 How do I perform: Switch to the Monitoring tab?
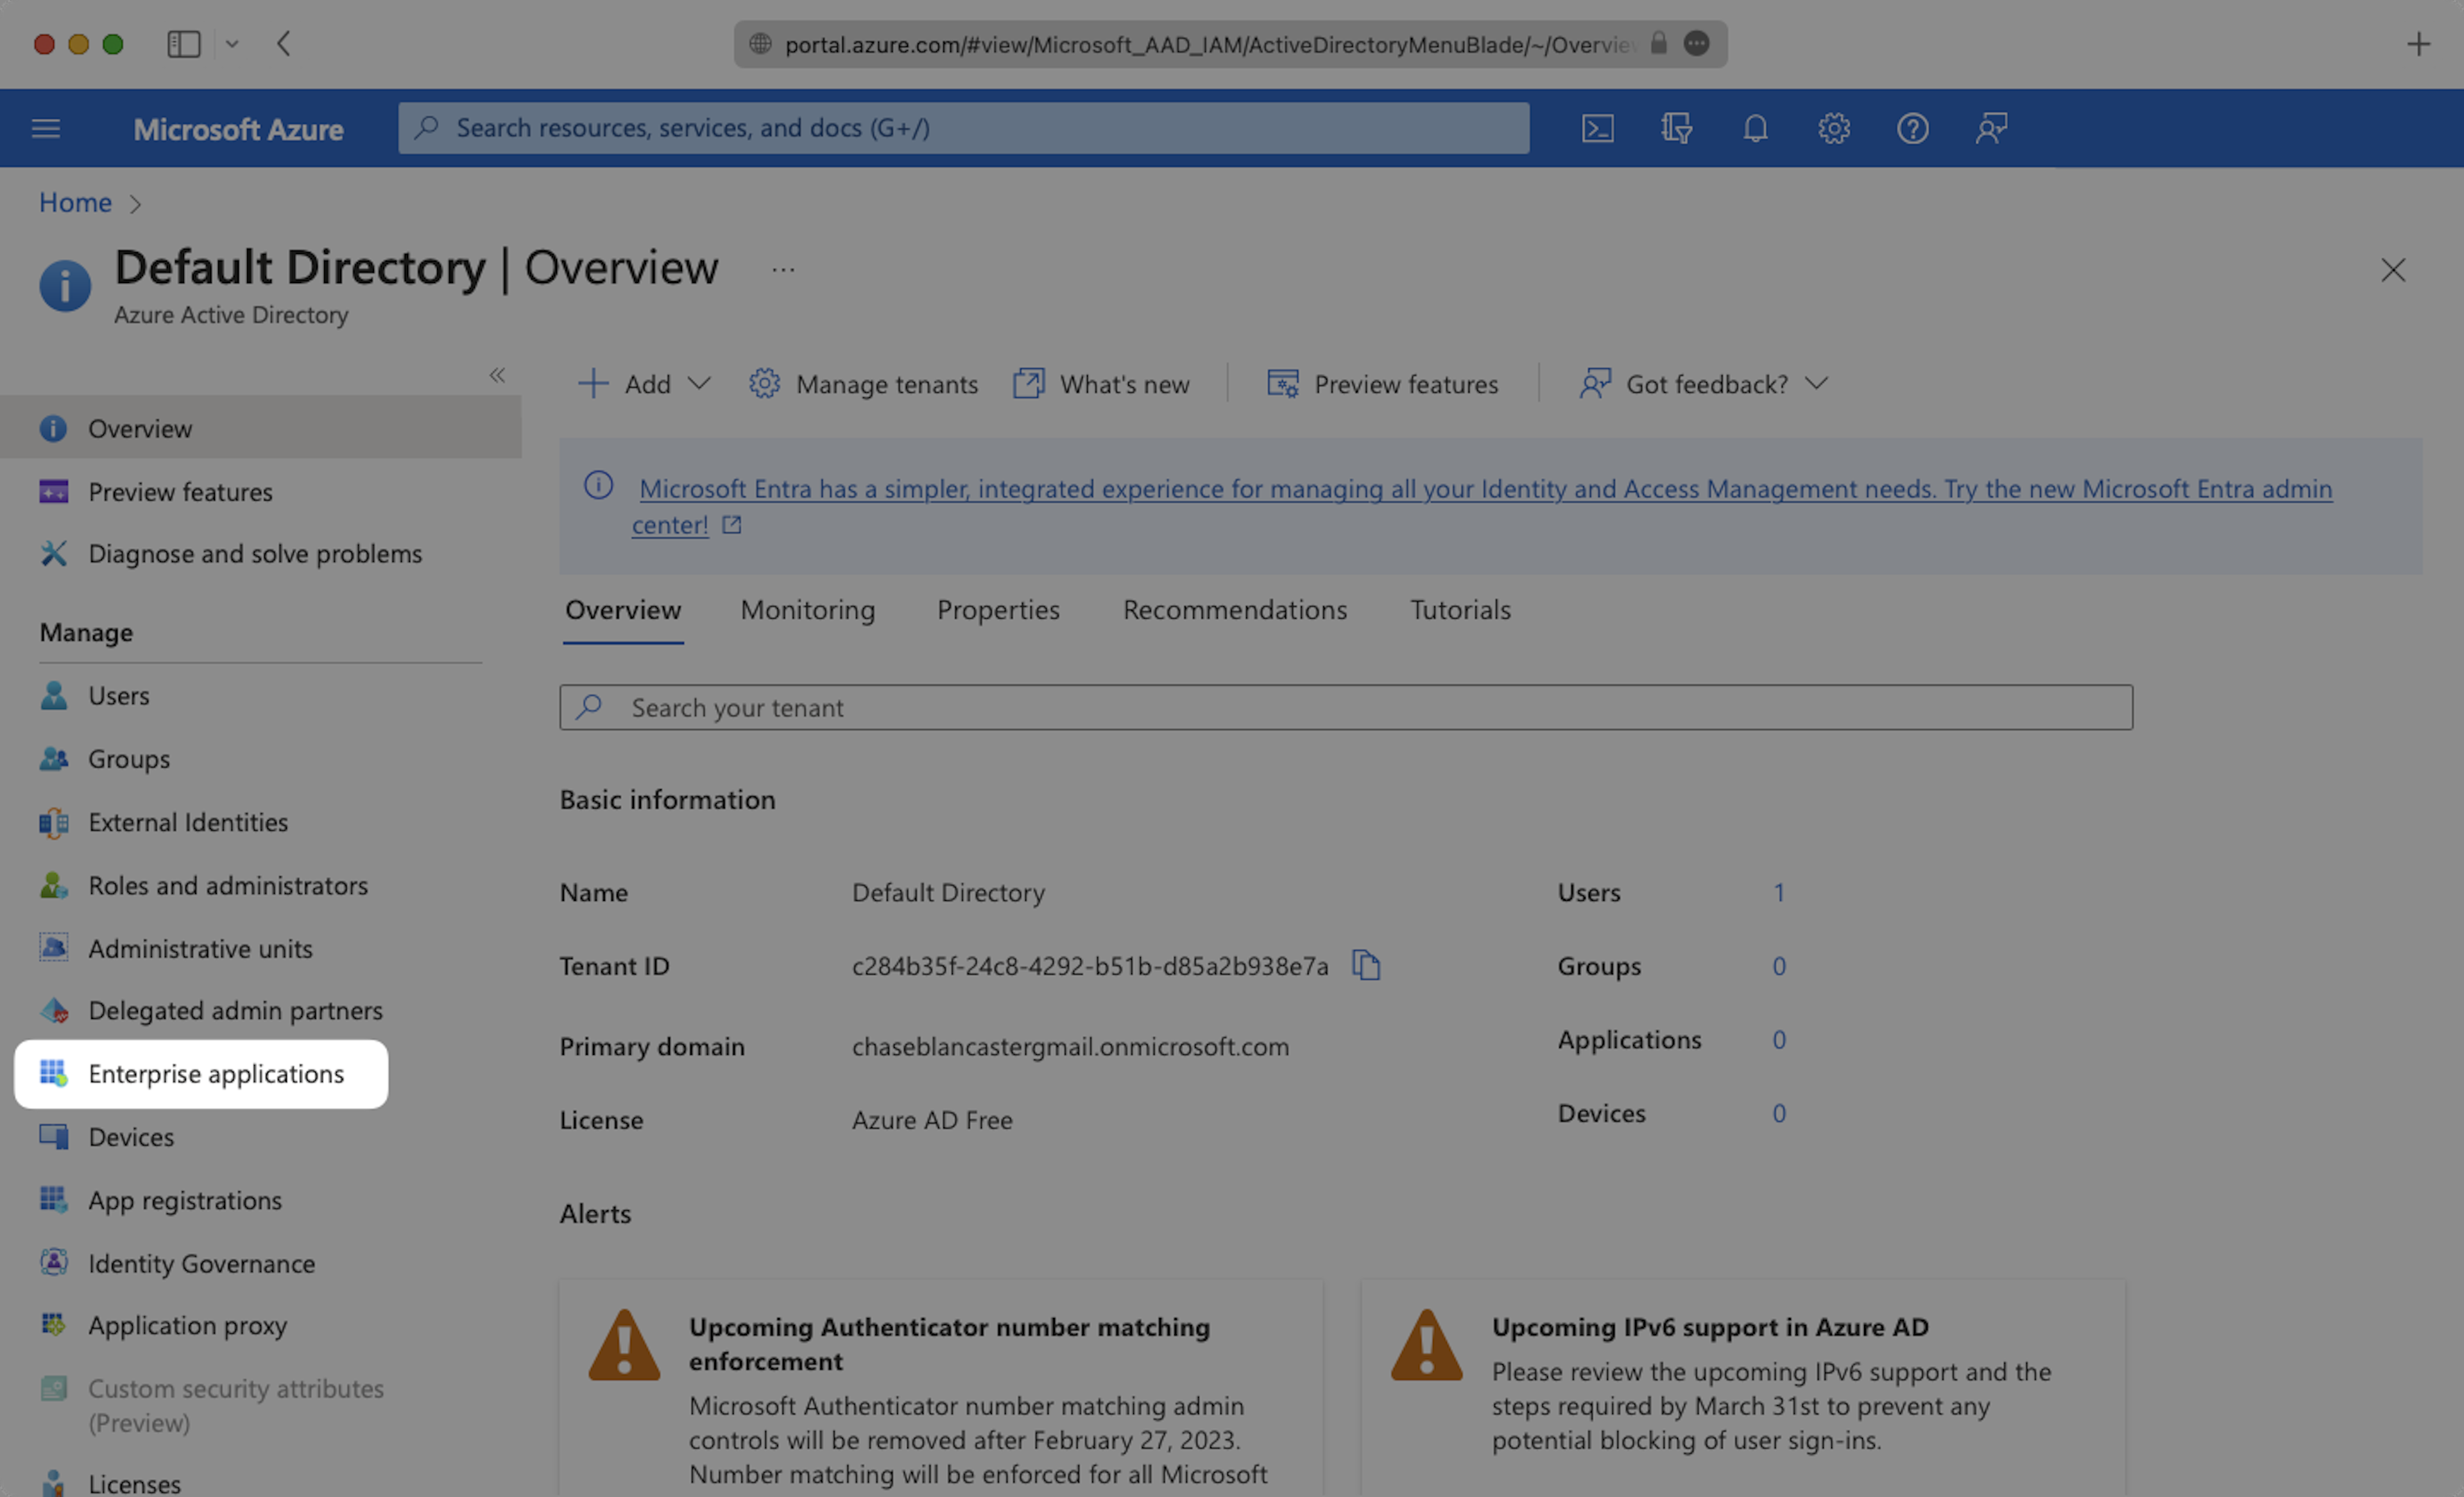tap(807, 610)
